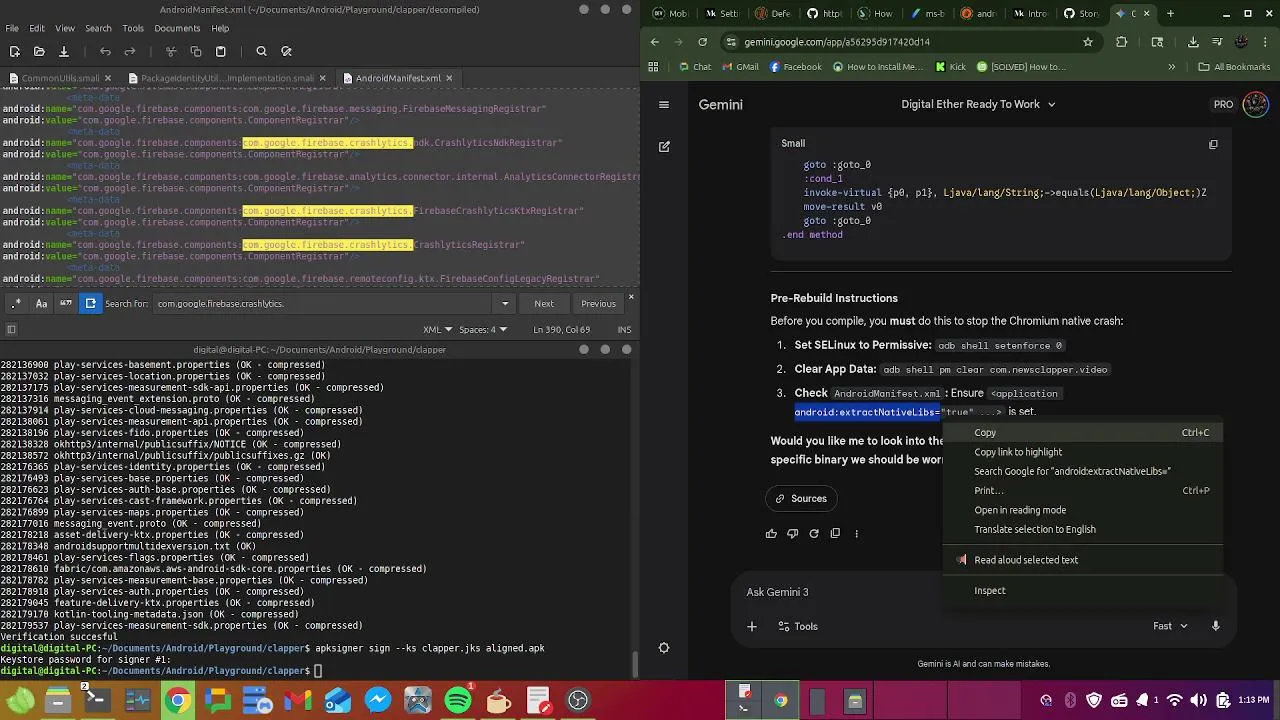Switch to PackageIdentityUtil Implementation.smali tab
Viewport: 1280px width, 720px height.
tap(227, 78)
